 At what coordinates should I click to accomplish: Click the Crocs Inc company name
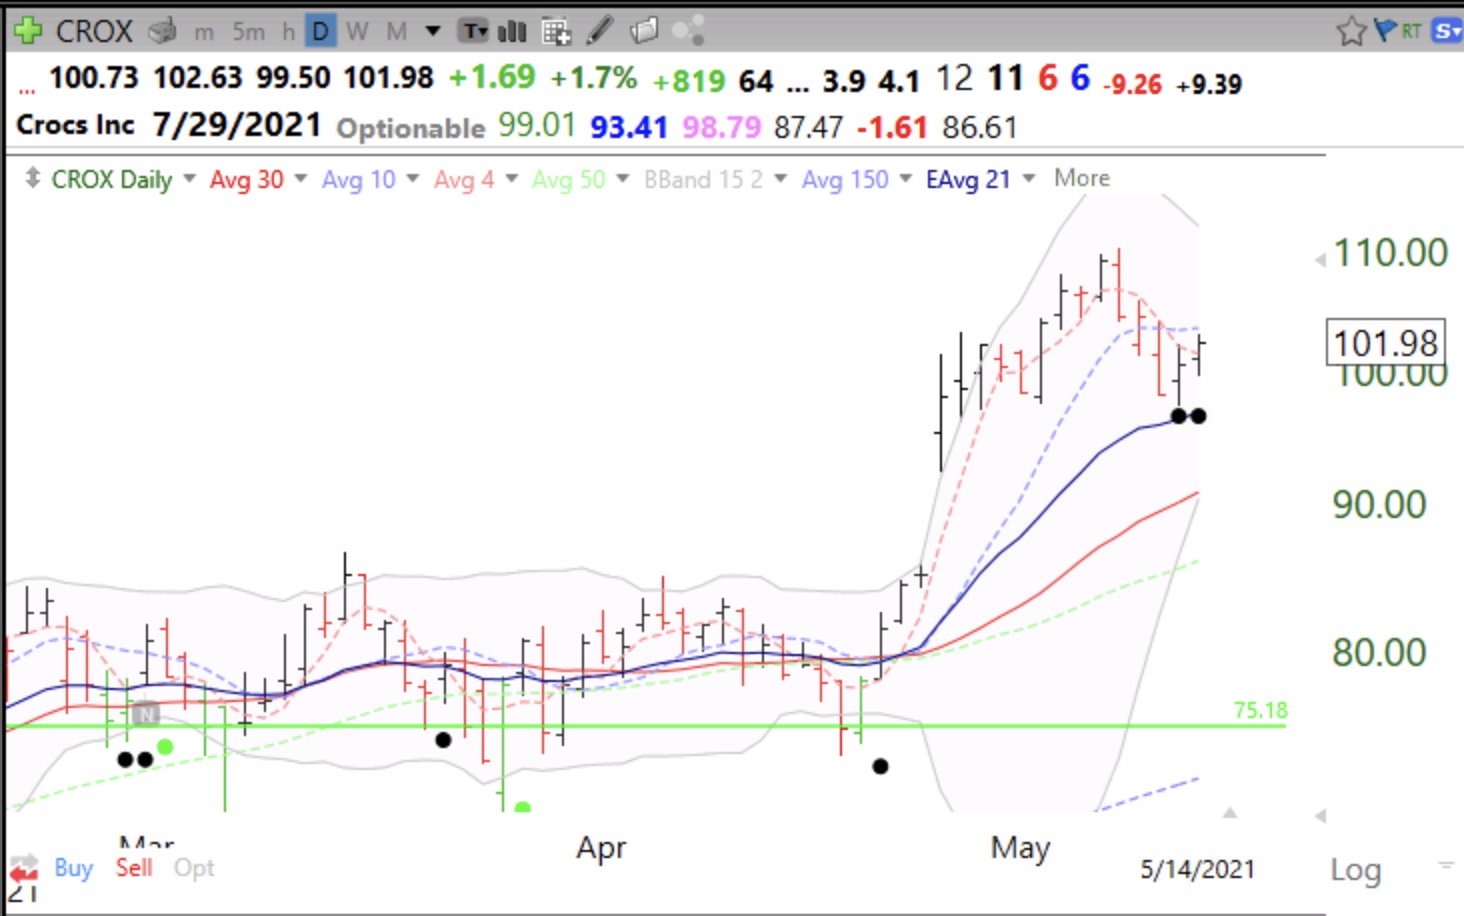coord(75,125)
